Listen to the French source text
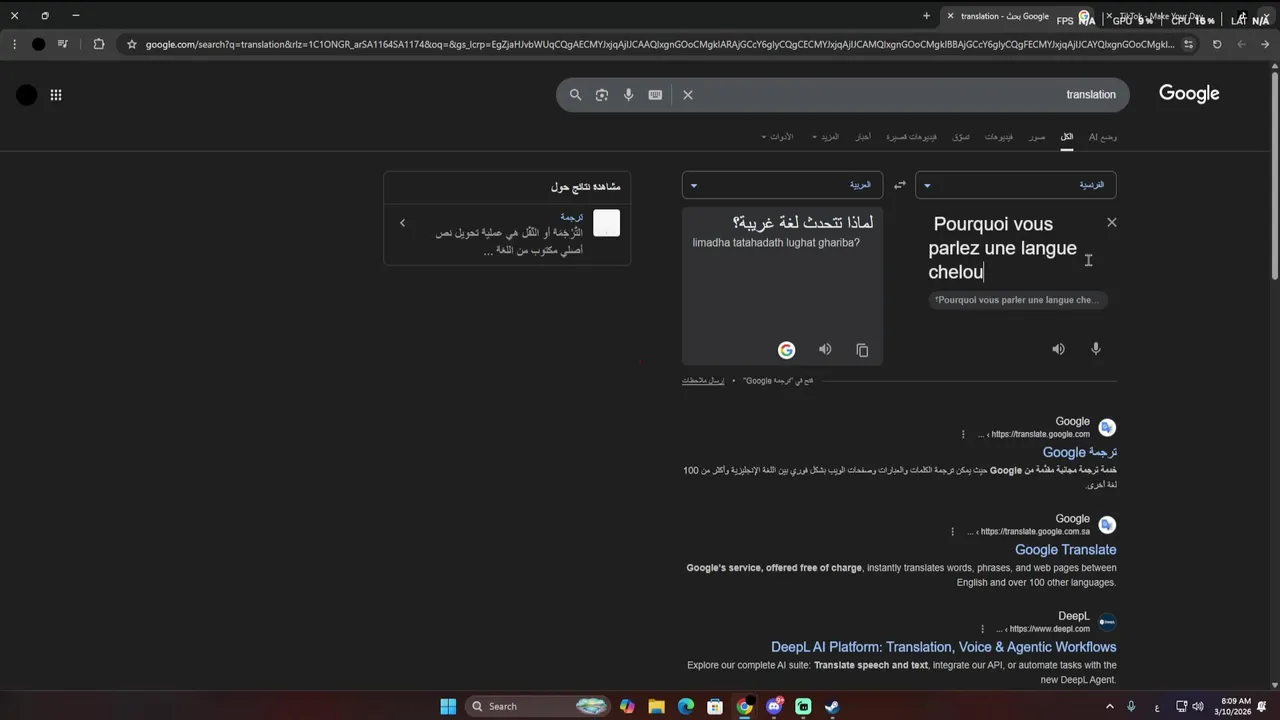 click(x=1058, y=349)
